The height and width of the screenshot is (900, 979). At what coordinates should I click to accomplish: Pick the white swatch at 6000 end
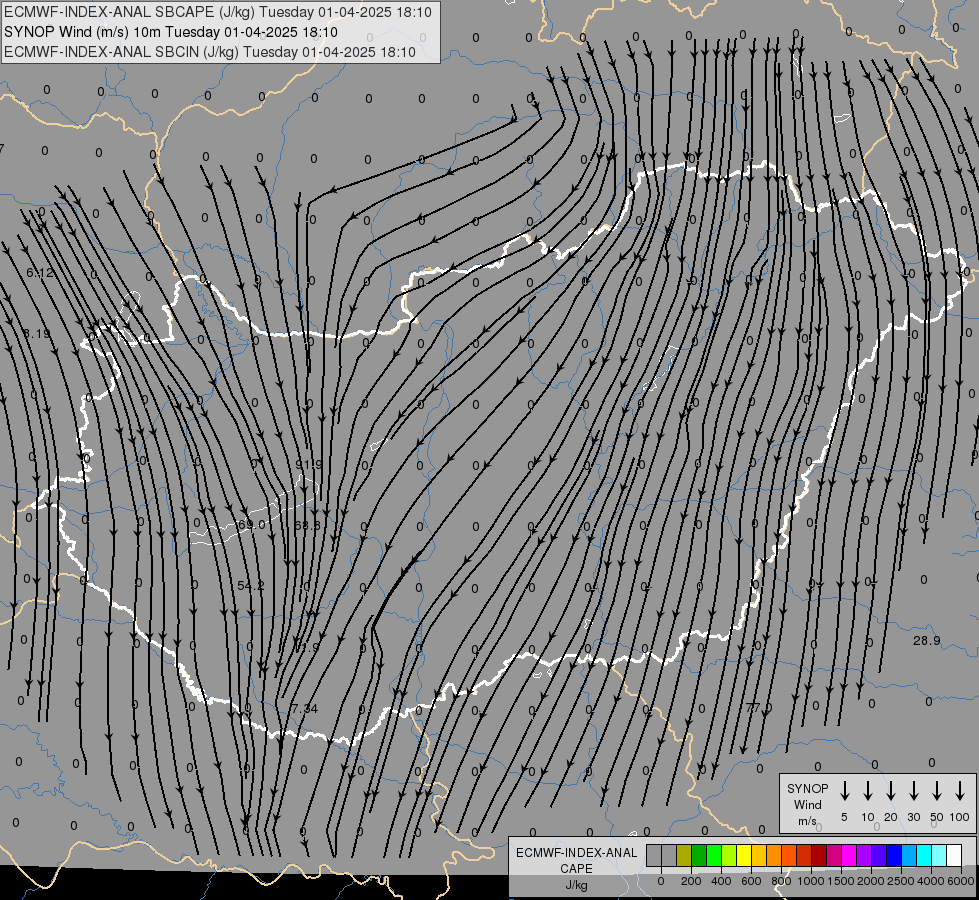tap(953, 855)
